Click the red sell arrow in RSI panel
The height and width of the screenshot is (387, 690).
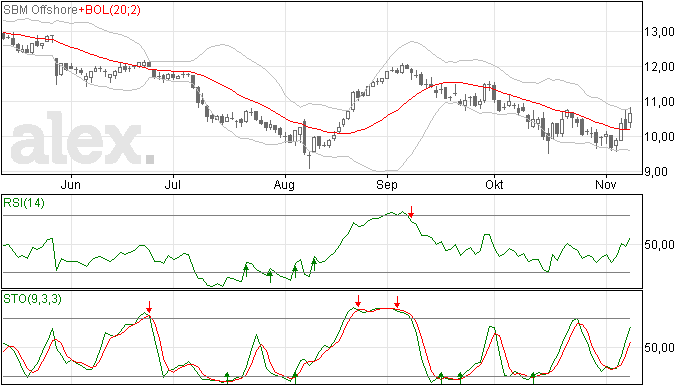pos(411,211)
